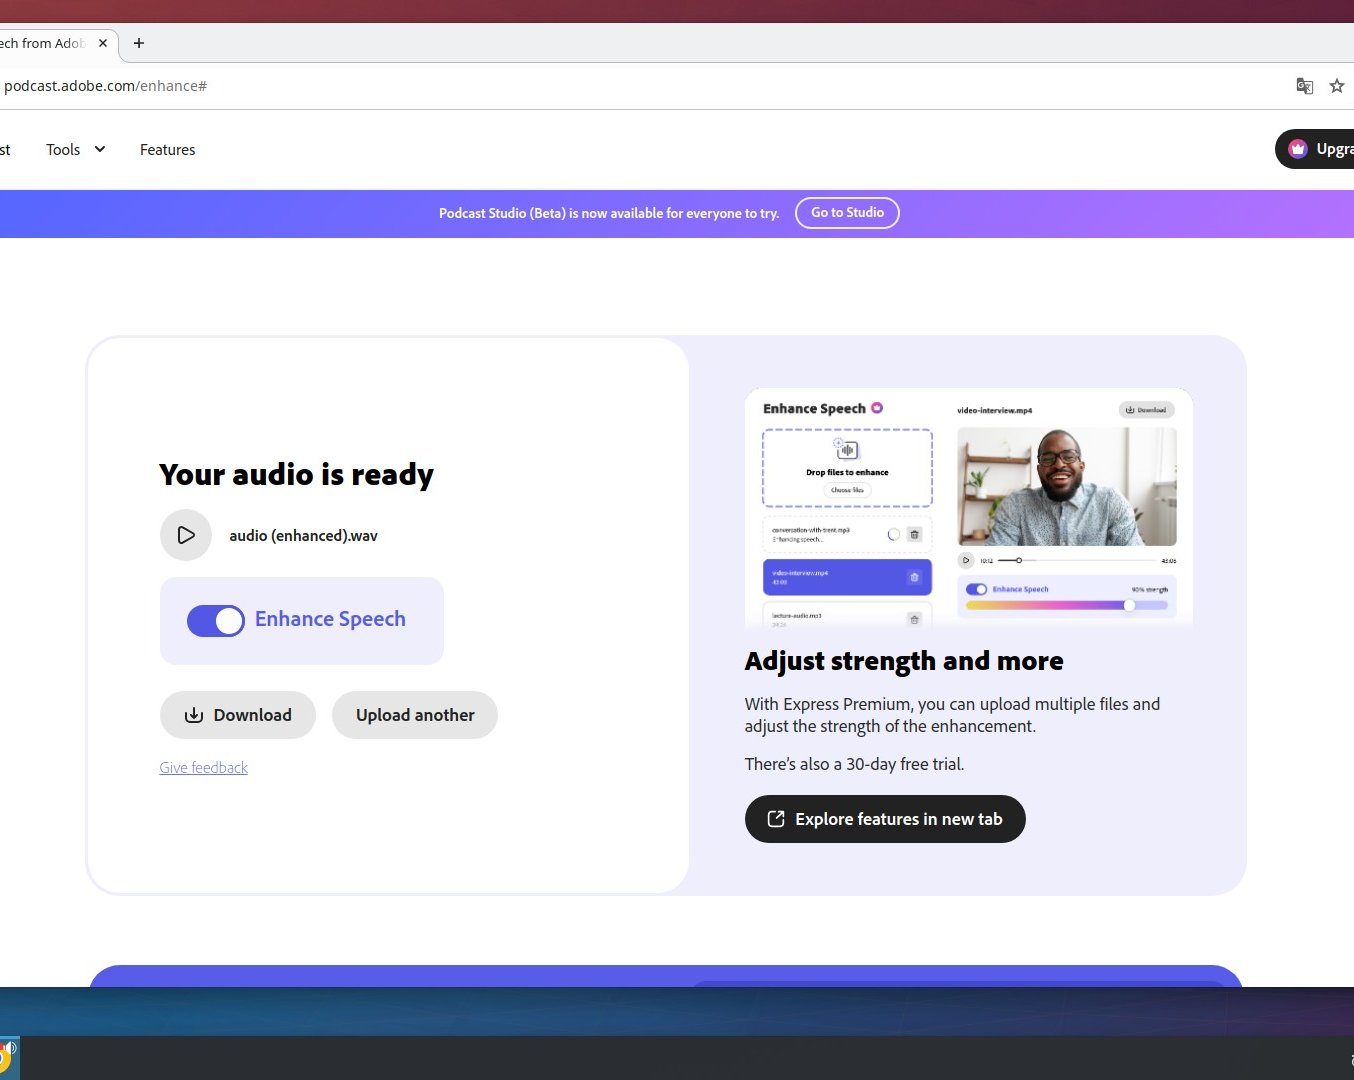Click the chevron next to Tools
1354x1080 pixels.
point(100,149)
